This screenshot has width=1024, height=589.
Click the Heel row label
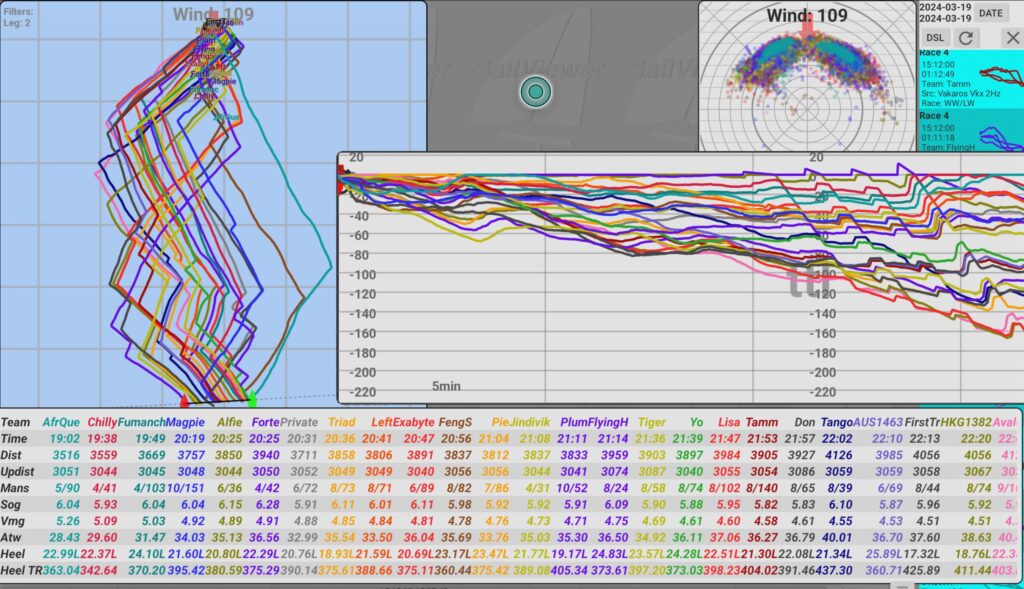(12, 554)
